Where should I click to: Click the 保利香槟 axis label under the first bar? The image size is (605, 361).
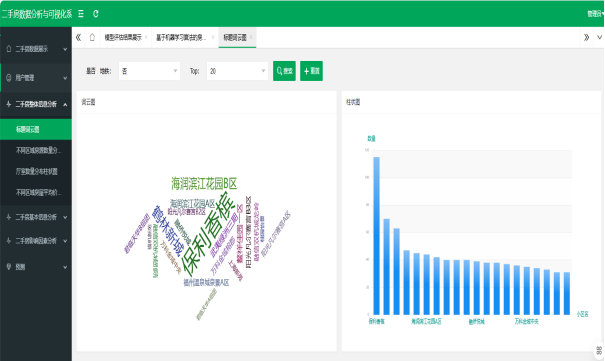(377, 321)
